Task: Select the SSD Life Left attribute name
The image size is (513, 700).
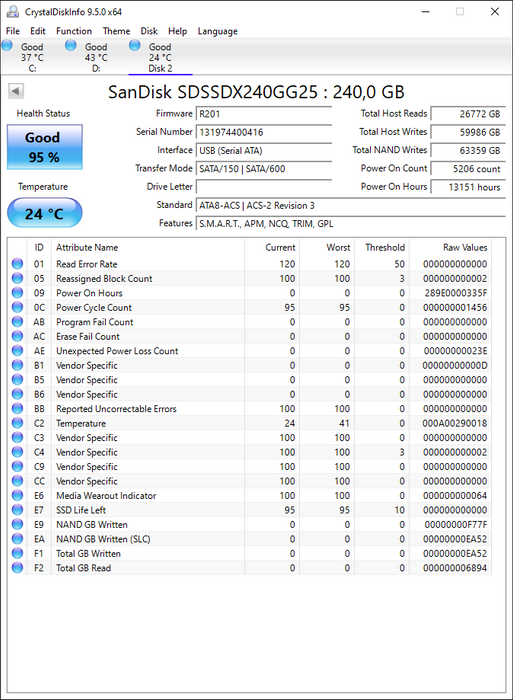Action: tap(81, 510)
